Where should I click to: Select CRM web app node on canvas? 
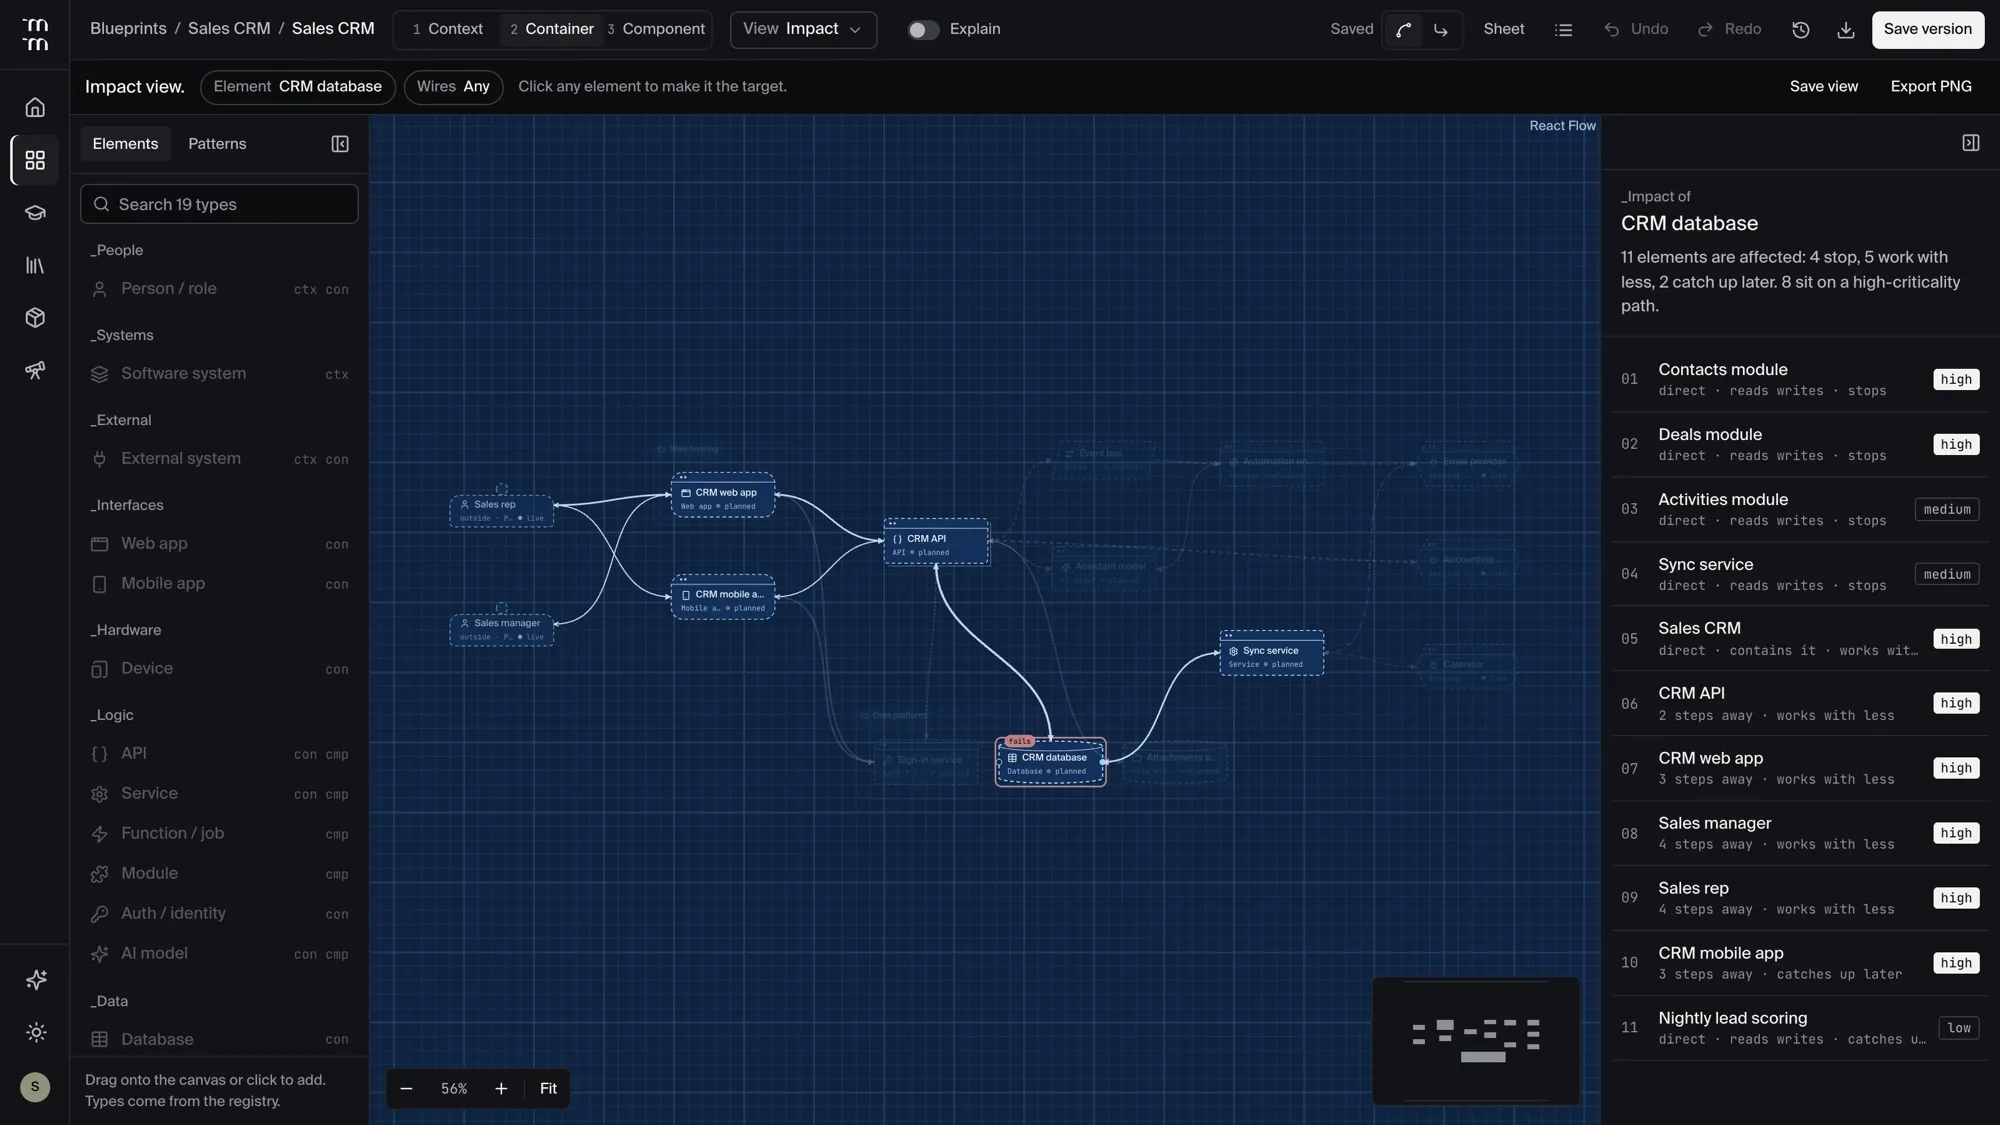click(723, 497)
